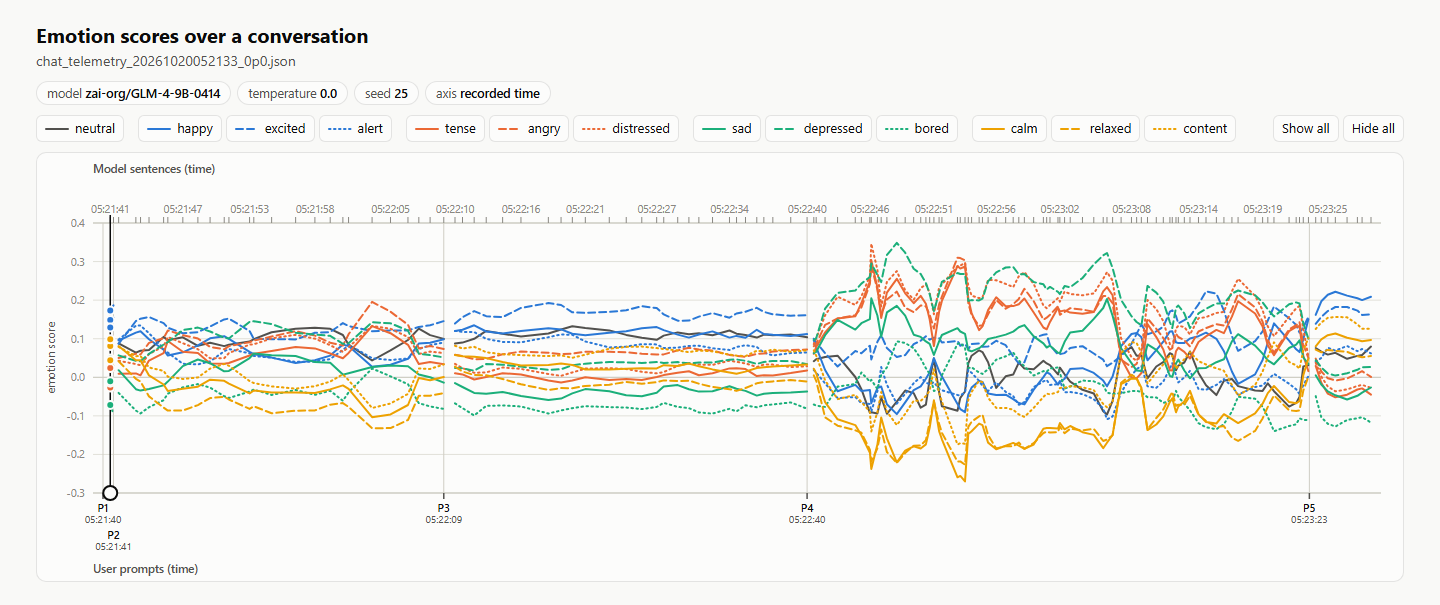The image size is (1440, 605).
Task: Click the 05:21:47 time tick label
Action: click(183, 209)
